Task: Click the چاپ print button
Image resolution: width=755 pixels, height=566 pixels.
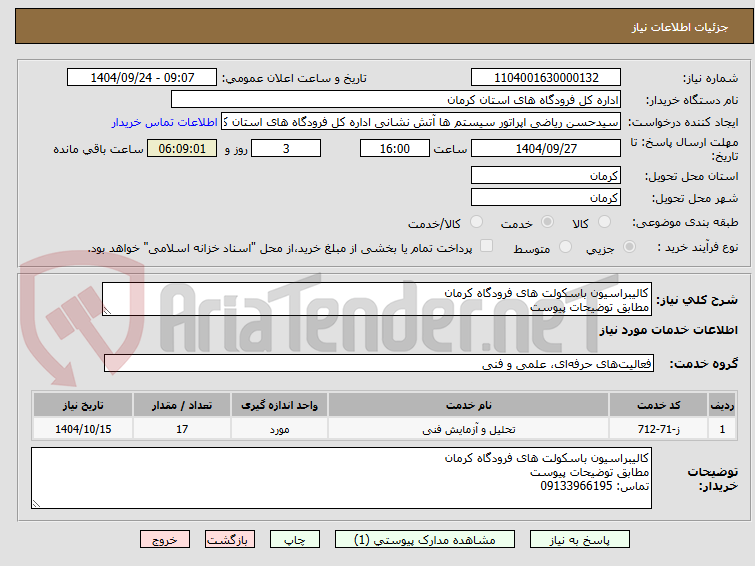Action: point(295,540)
